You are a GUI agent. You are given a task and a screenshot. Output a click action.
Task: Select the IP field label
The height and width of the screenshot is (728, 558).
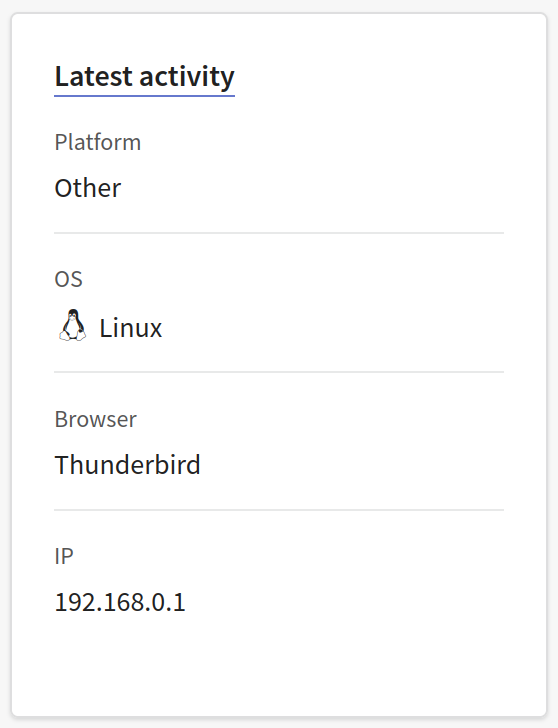click(64, 556)
